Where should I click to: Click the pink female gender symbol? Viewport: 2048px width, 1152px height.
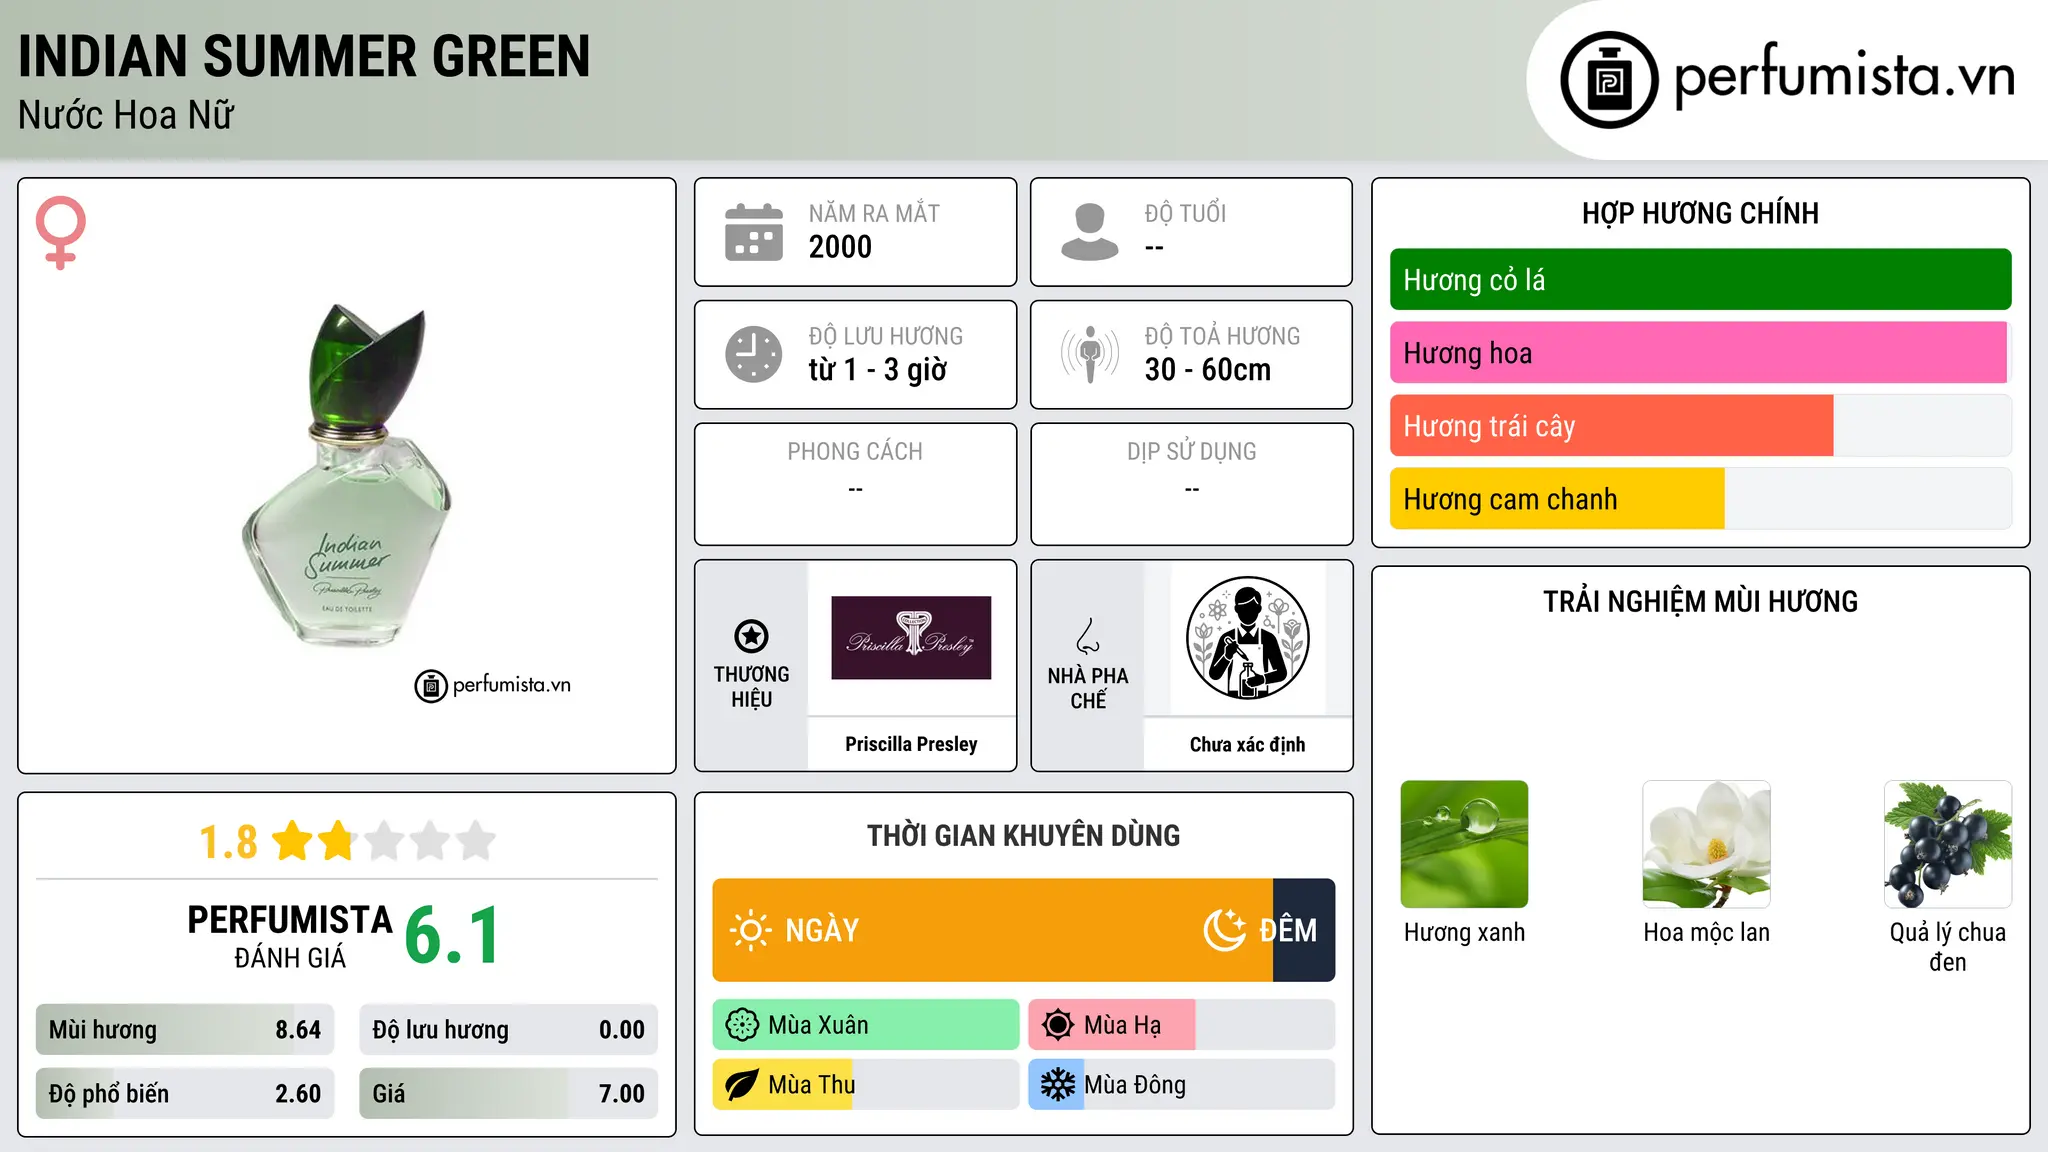[x=61, y=232]
